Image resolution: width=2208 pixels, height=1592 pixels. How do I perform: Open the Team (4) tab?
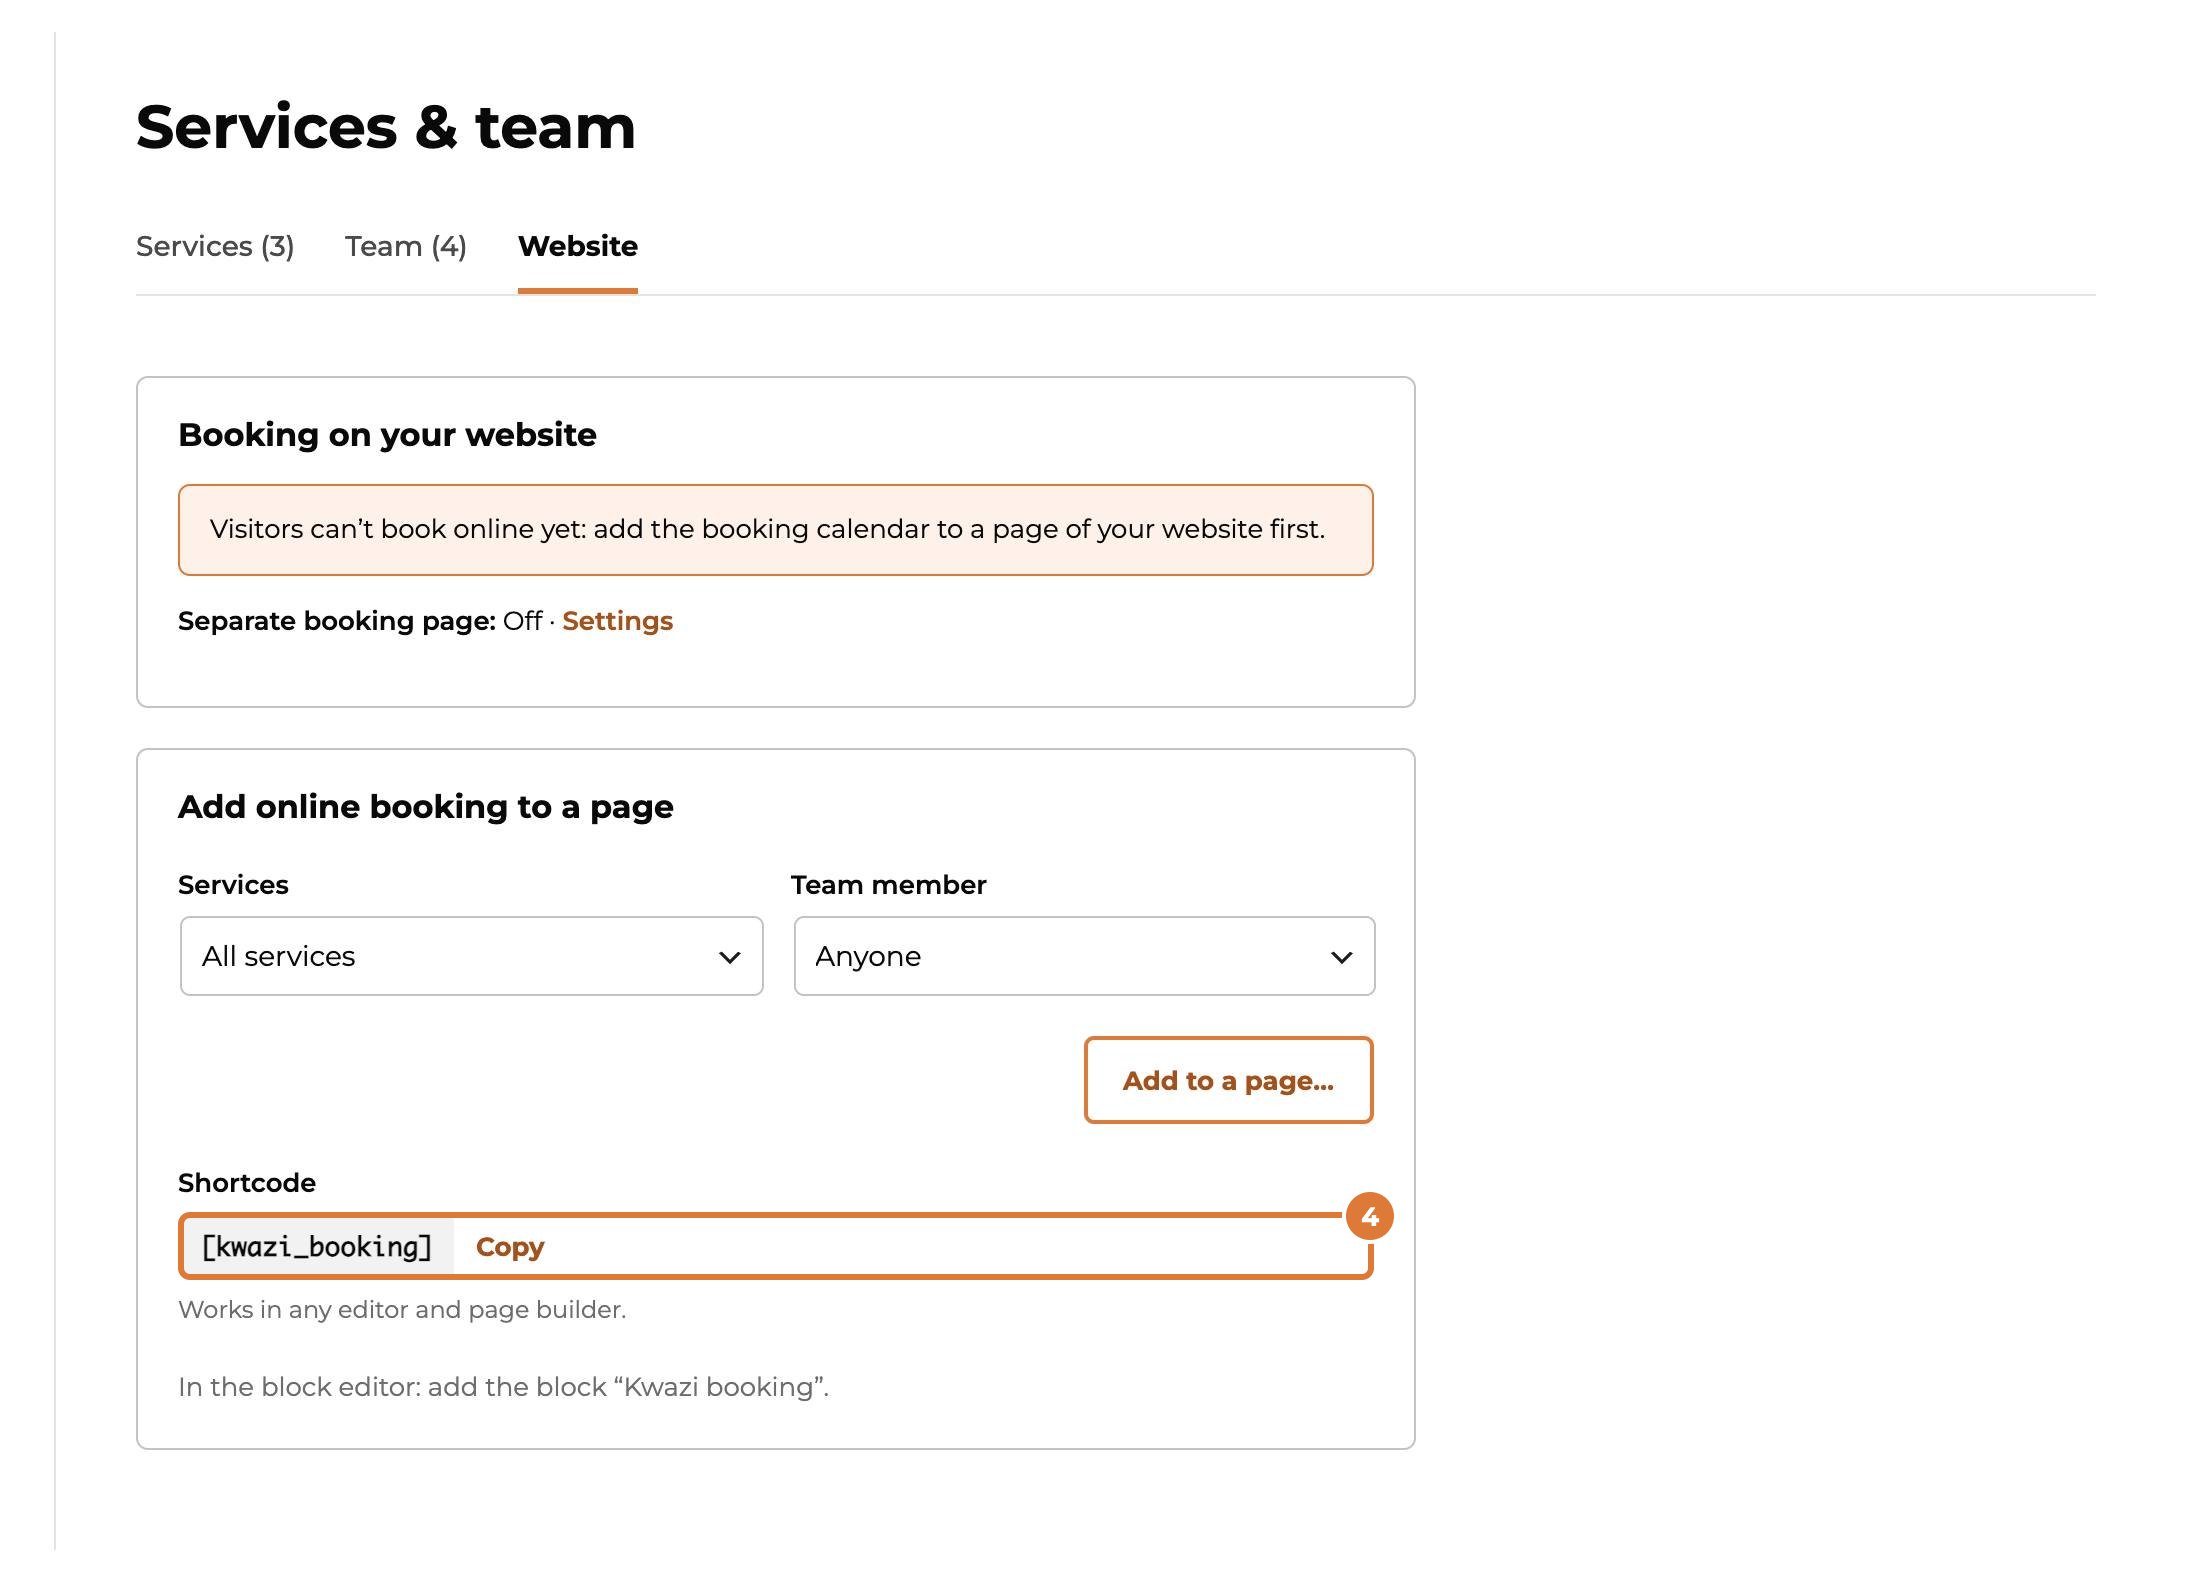pyautogui.click(x=406, y=246)
